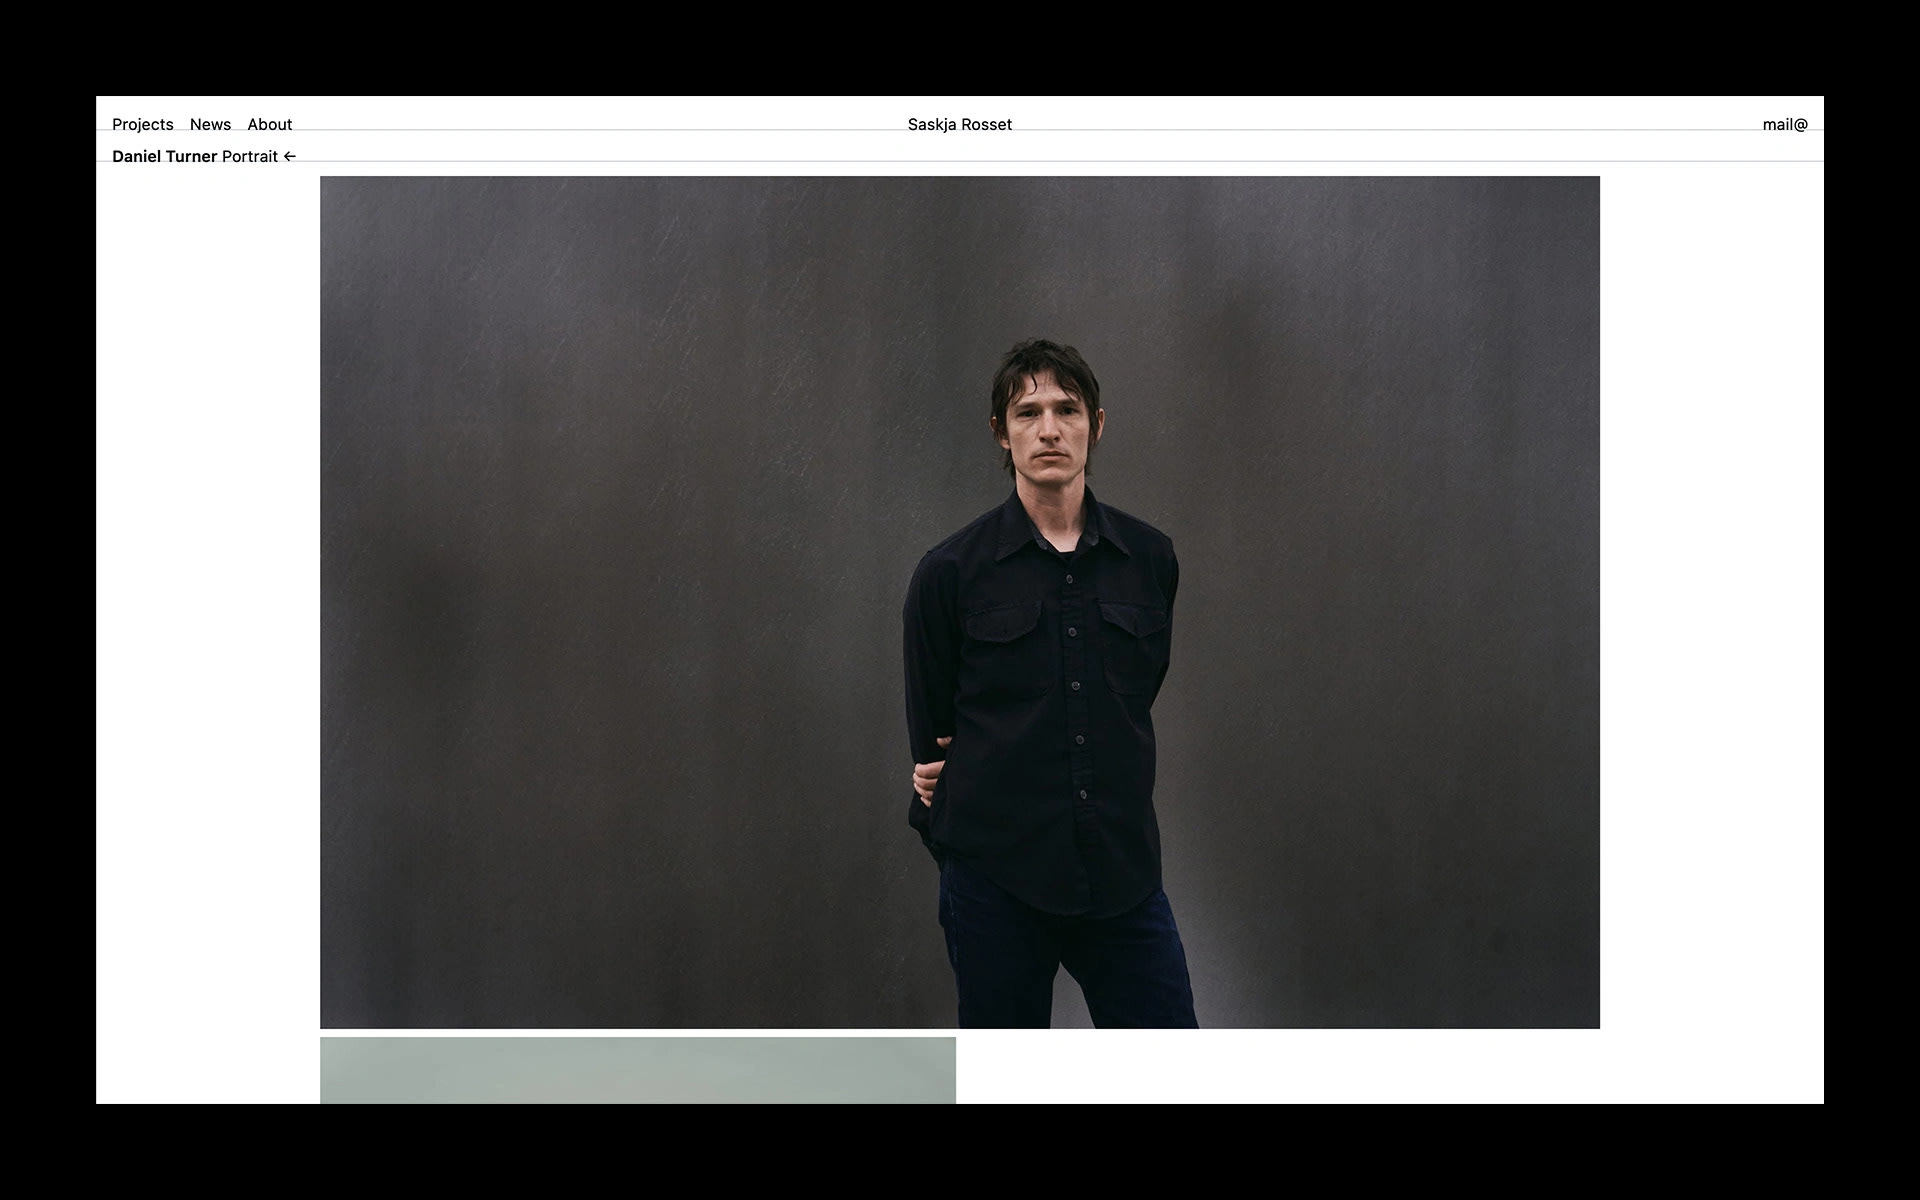The image size is (1920, 1200).
Task: Click the Daniel Turner project title
Action: point(164,156)
